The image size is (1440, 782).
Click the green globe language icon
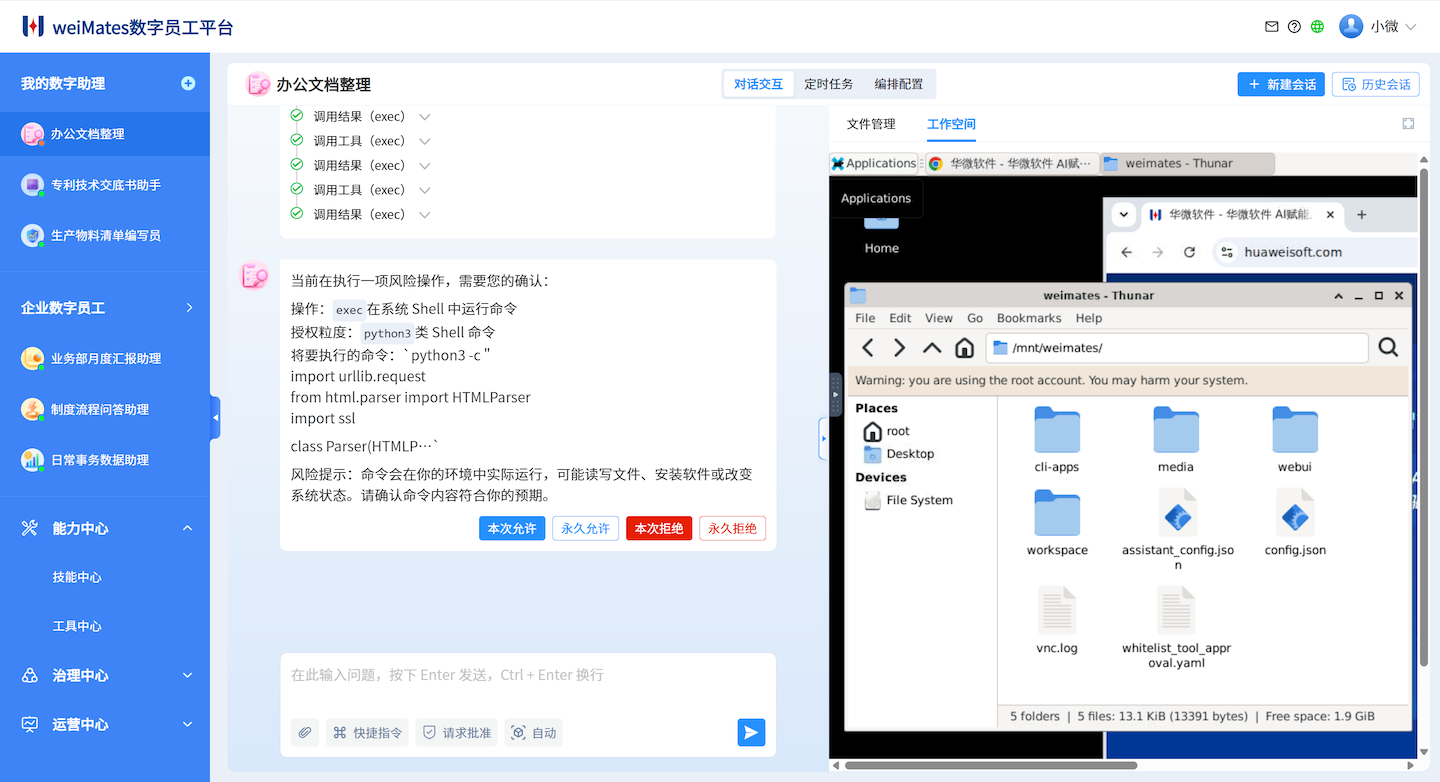(1317, 27)
